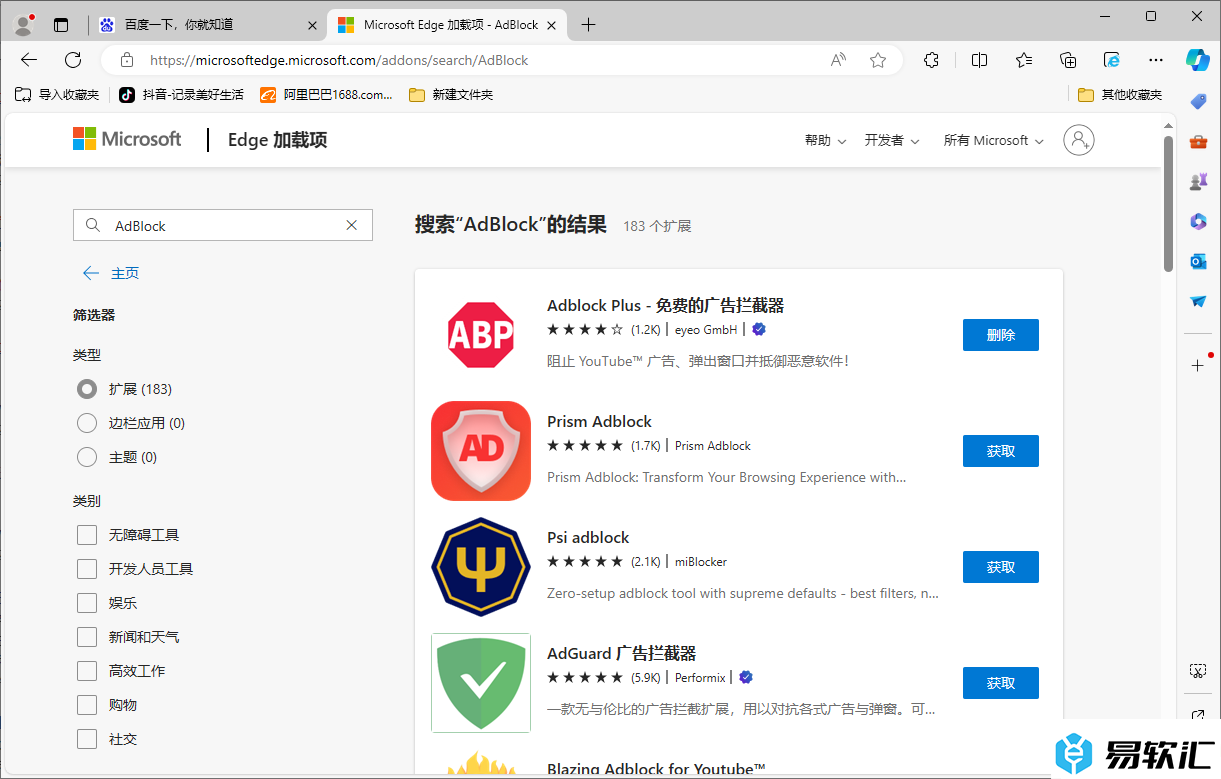Screen dimensions: 1221x779
Task: Click the page vertical scrollbar thumb
Action: (1168, 204)
